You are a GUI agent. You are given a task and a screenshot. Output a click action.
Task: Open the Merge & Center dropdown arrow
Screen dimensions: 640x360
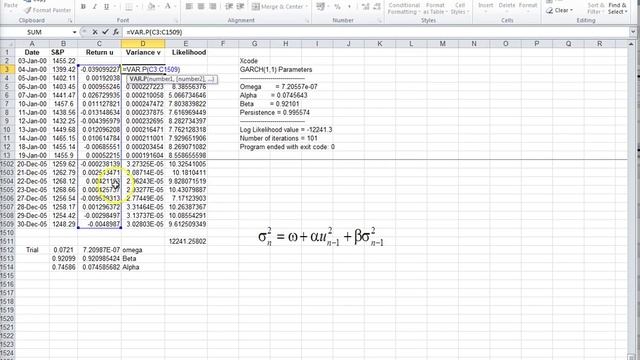pyautogui.click(x=307, y=7)
